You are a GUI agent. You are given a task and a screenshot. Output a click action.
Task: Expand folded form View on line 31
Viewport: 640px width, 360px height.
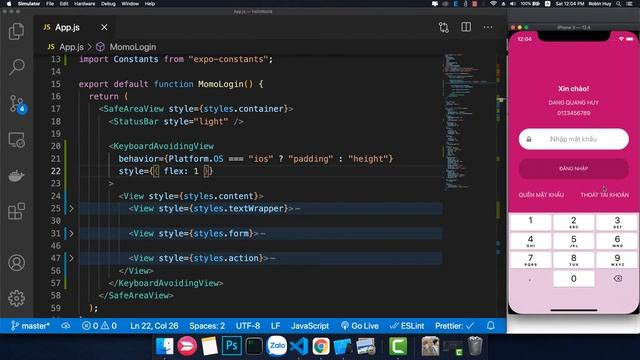71,233
